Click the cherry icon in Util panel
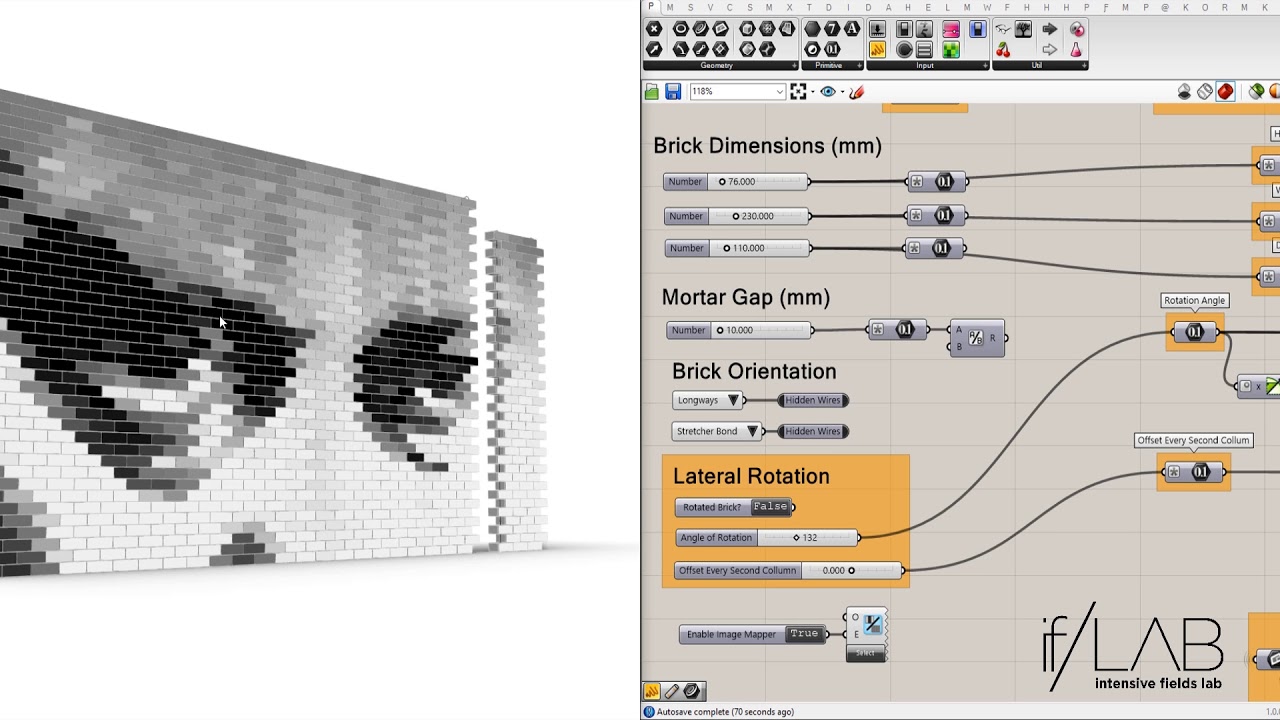The image size is (1280, 720). click(1003, 49)
